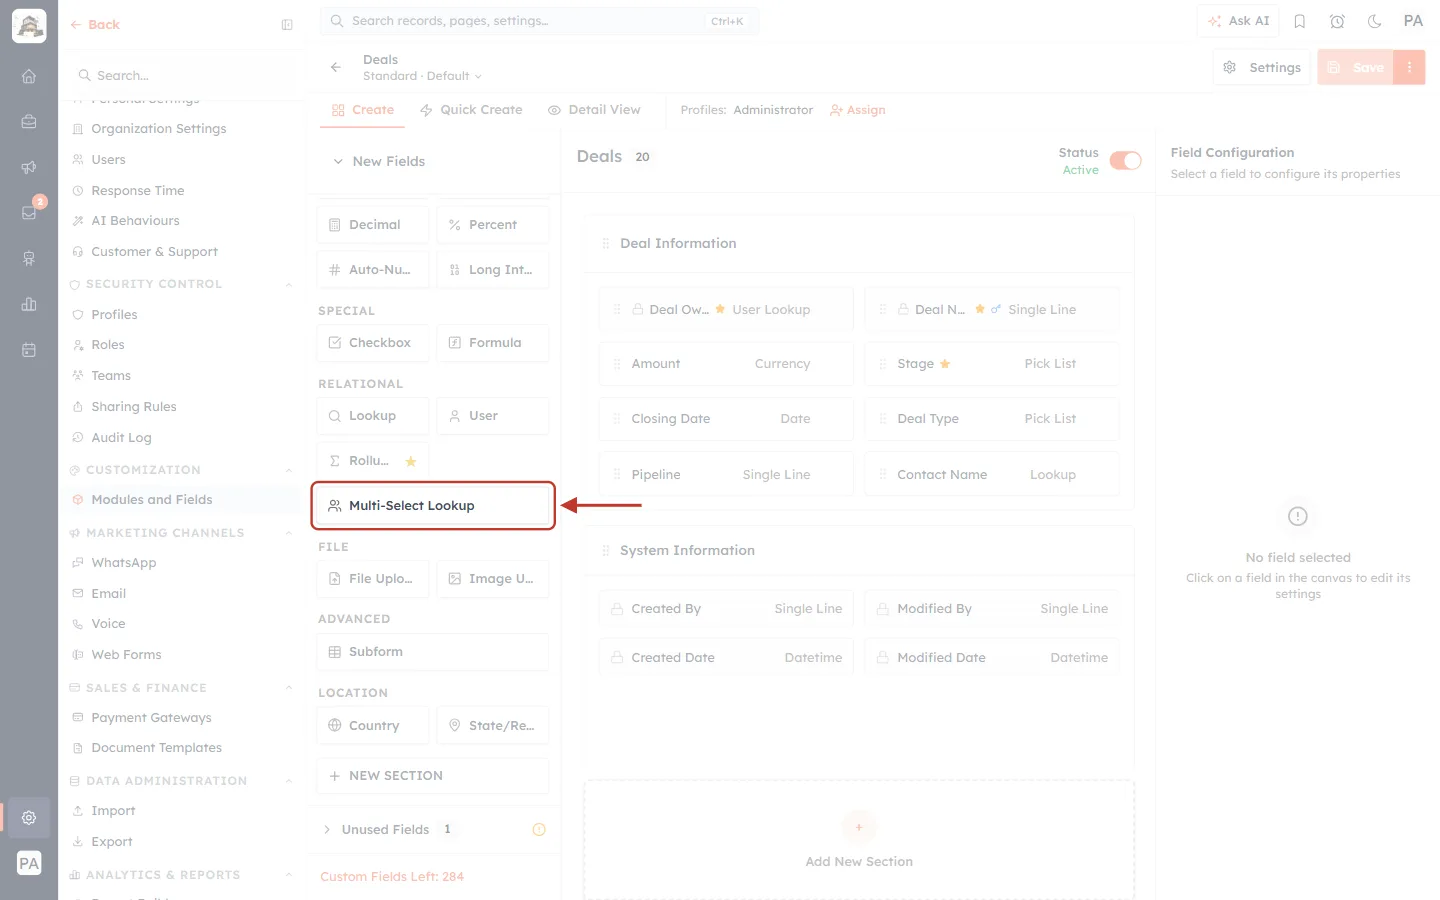Click the bookmark icon in the top bar

tap(1300, 21)
